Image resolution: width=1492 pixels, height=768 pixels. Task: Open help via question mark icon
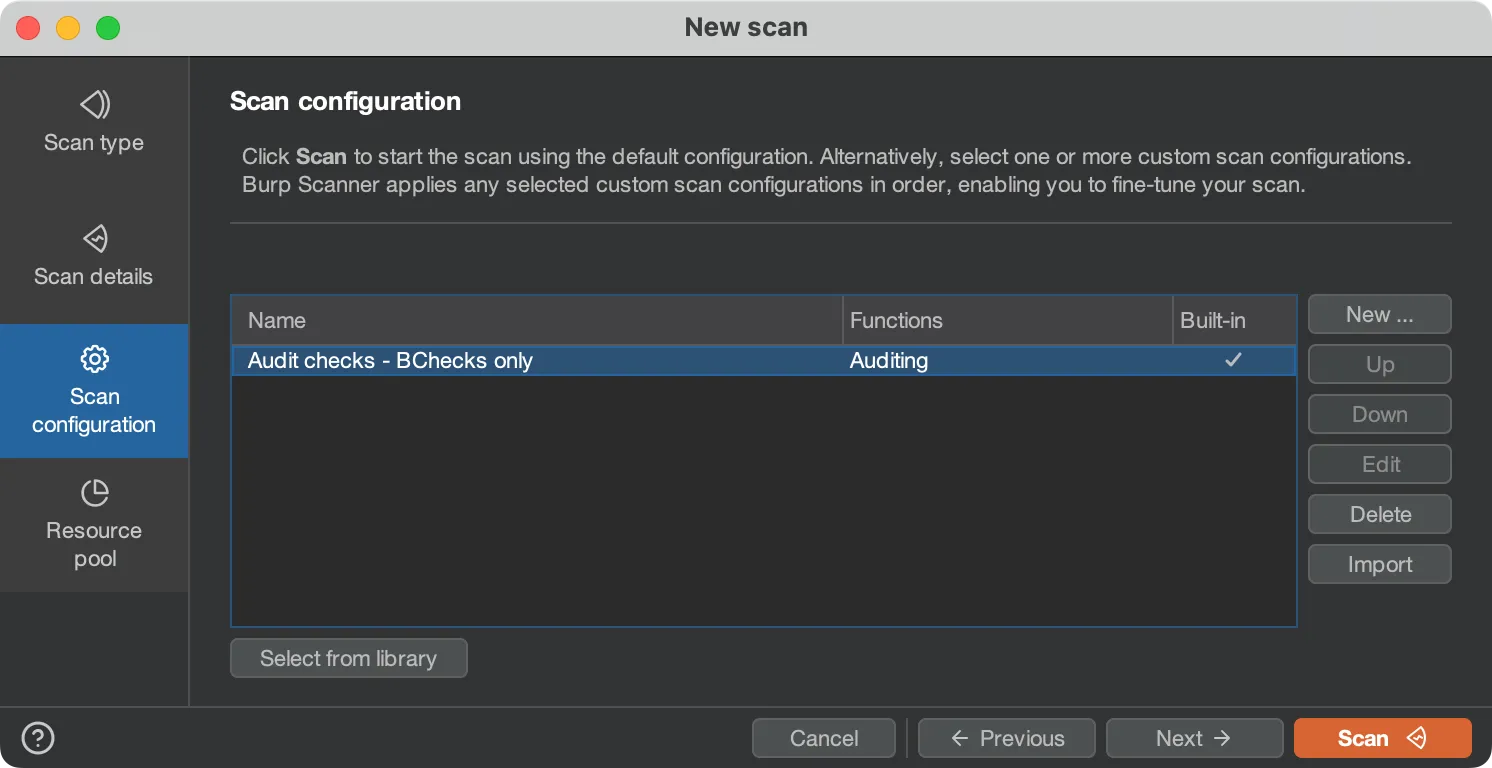click(x=38, y=738)
